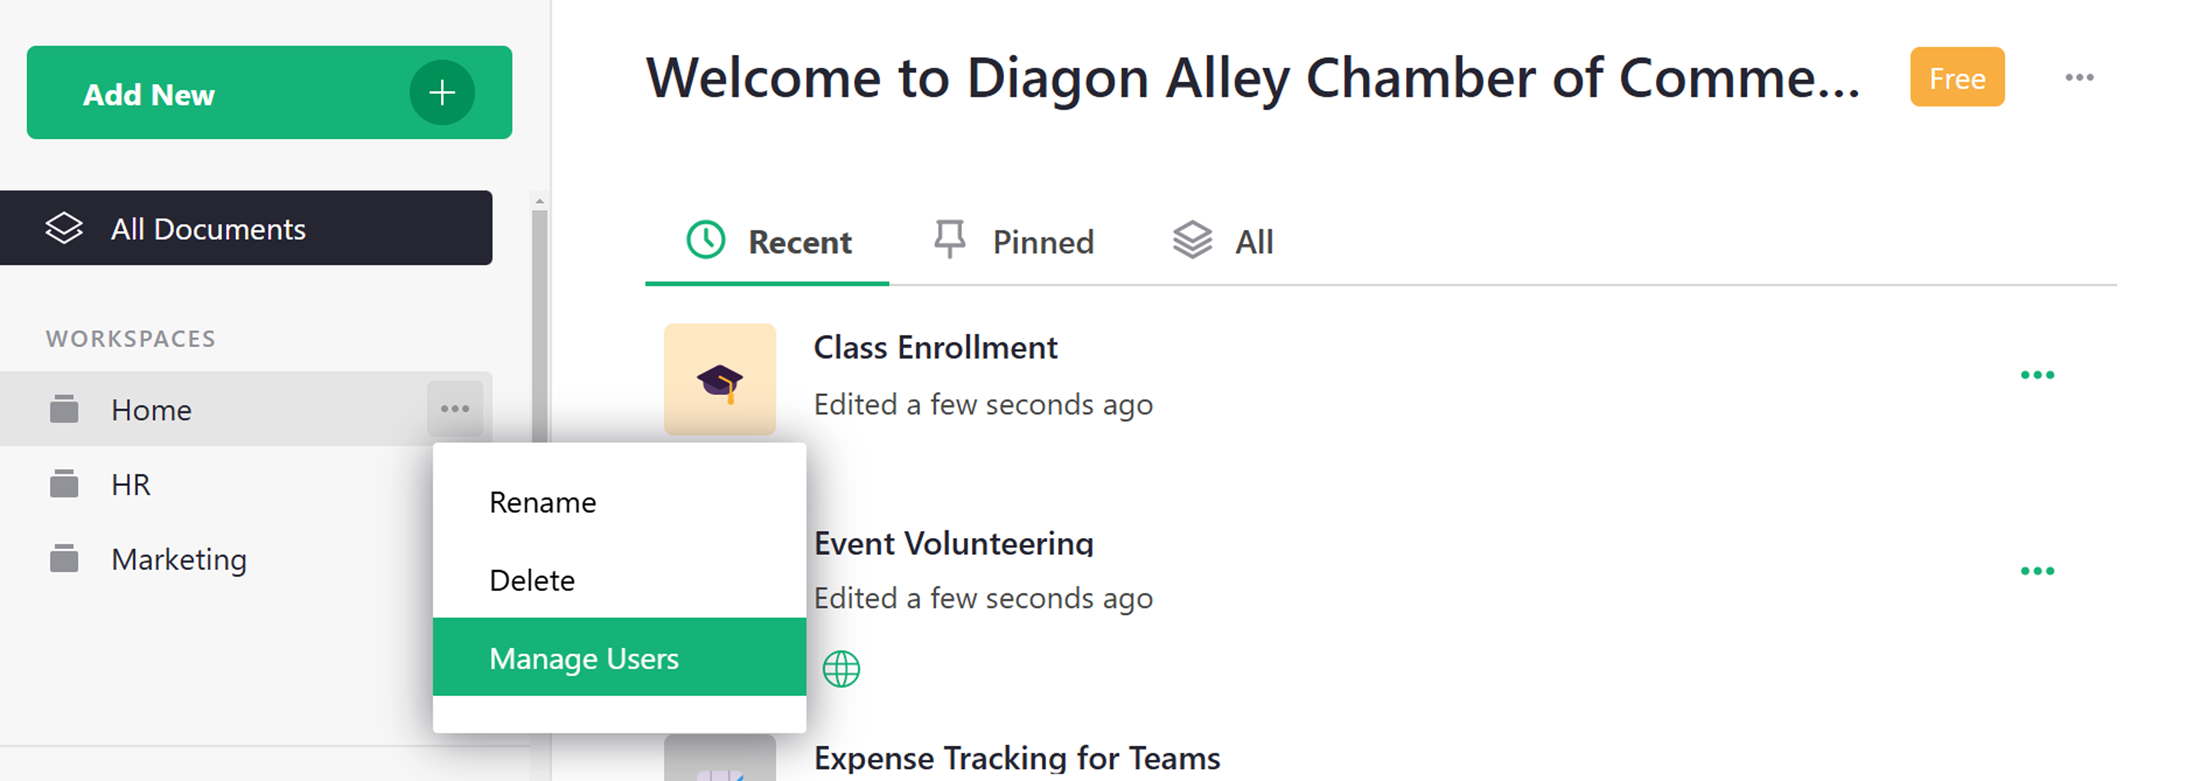The height and width of the screenshot is (781, 2200).
Task: Open the Expense Tracking for Teams document
Action: (1017, 759)
